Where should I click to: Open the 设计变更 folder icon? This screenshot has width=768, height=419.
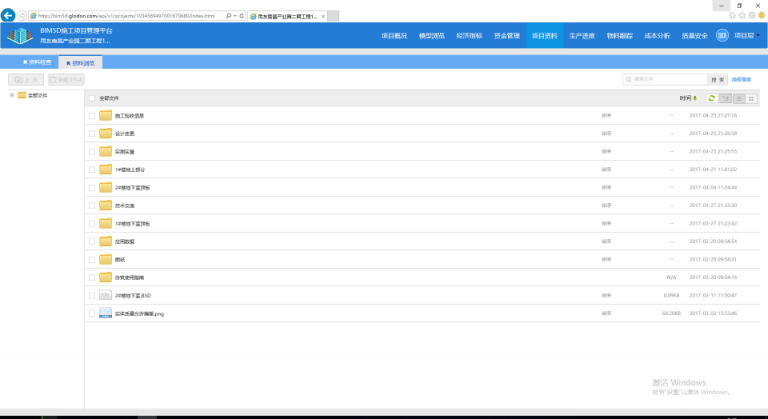pyautogui.click(x=105, y=133)
